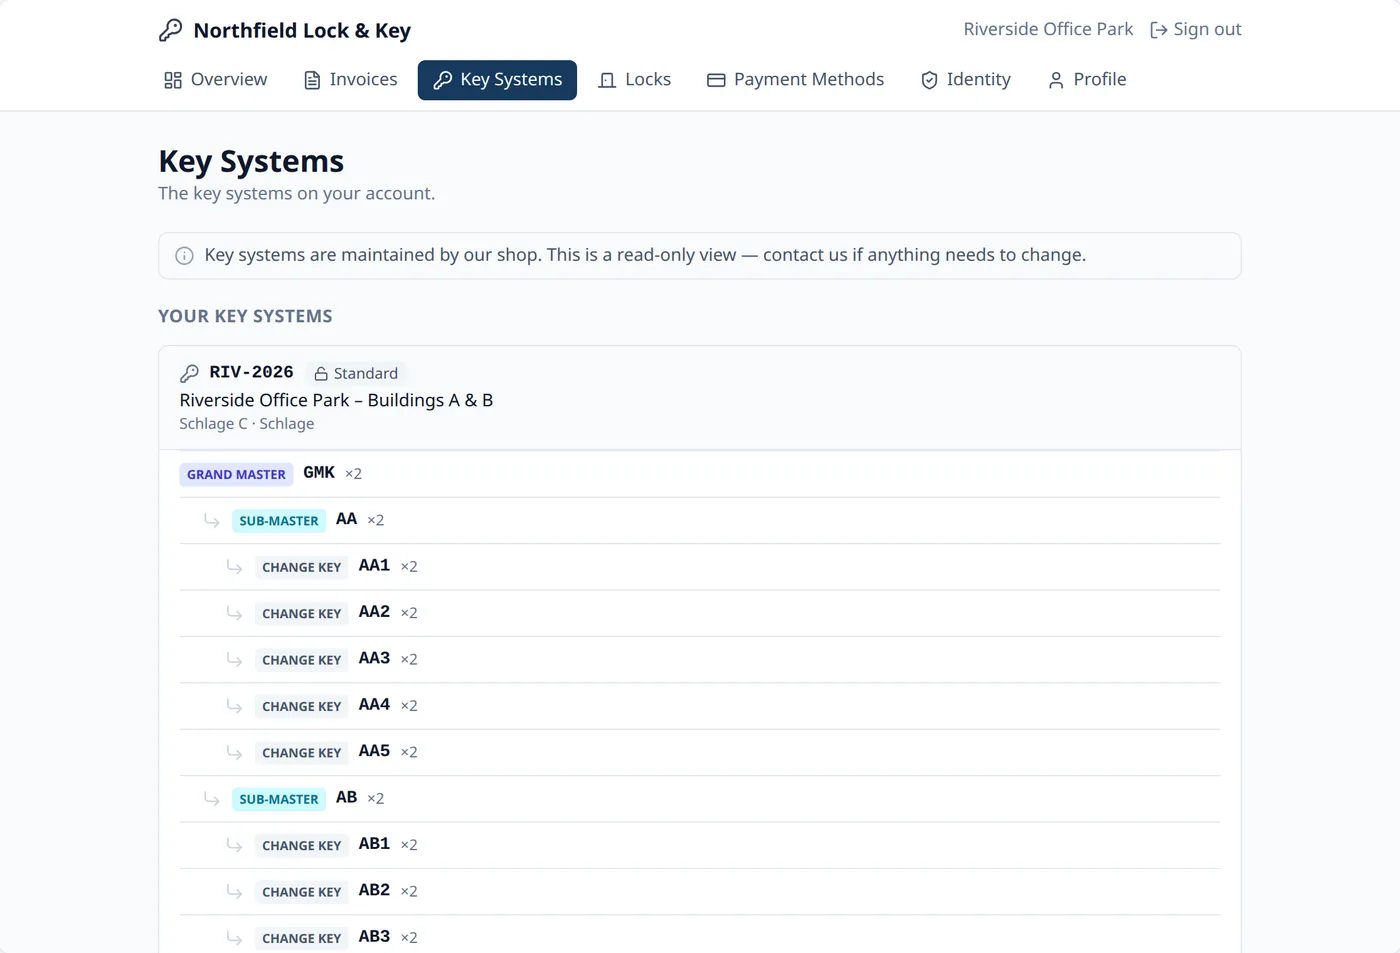Click the Northfield Lock & Key brand name
Screen dimensions: 1400x953
(302, 31)
